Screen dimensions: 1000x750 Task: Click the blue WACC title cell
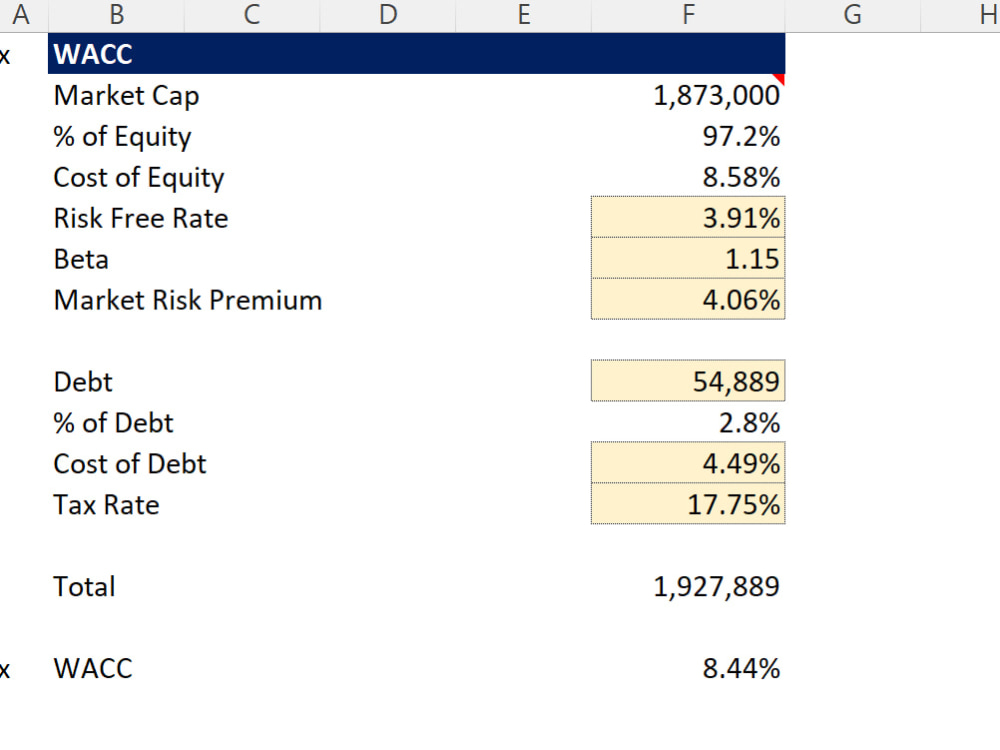416,54
